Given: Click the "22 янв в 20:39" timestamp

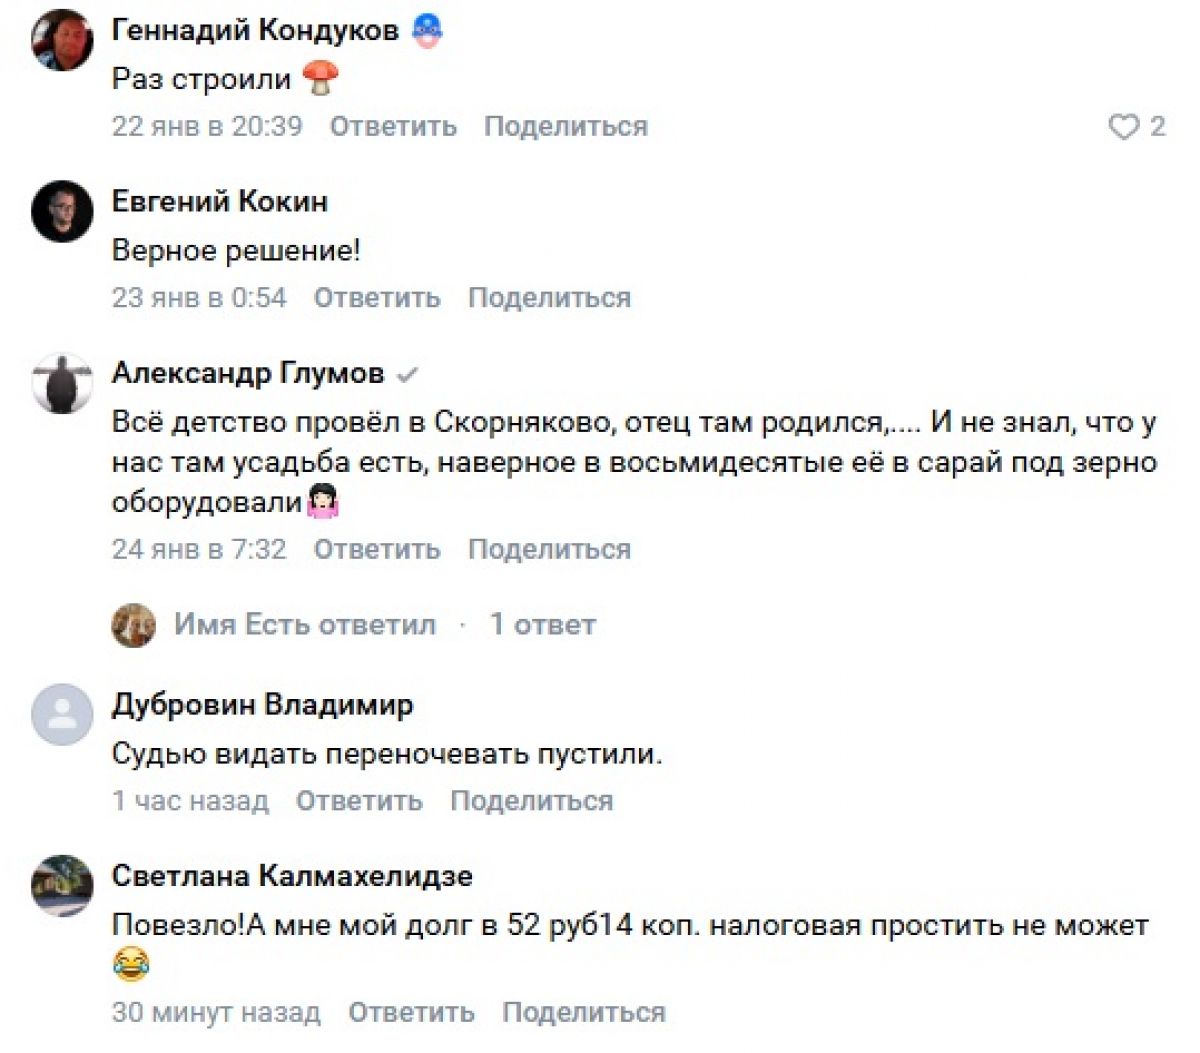Looking at the screenshot, I should click(207, 127).
